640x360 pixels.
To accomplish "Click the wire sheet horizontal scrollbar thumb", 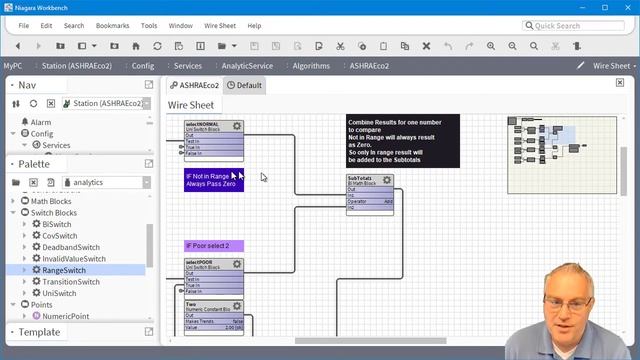I will (x=370, y=340).
